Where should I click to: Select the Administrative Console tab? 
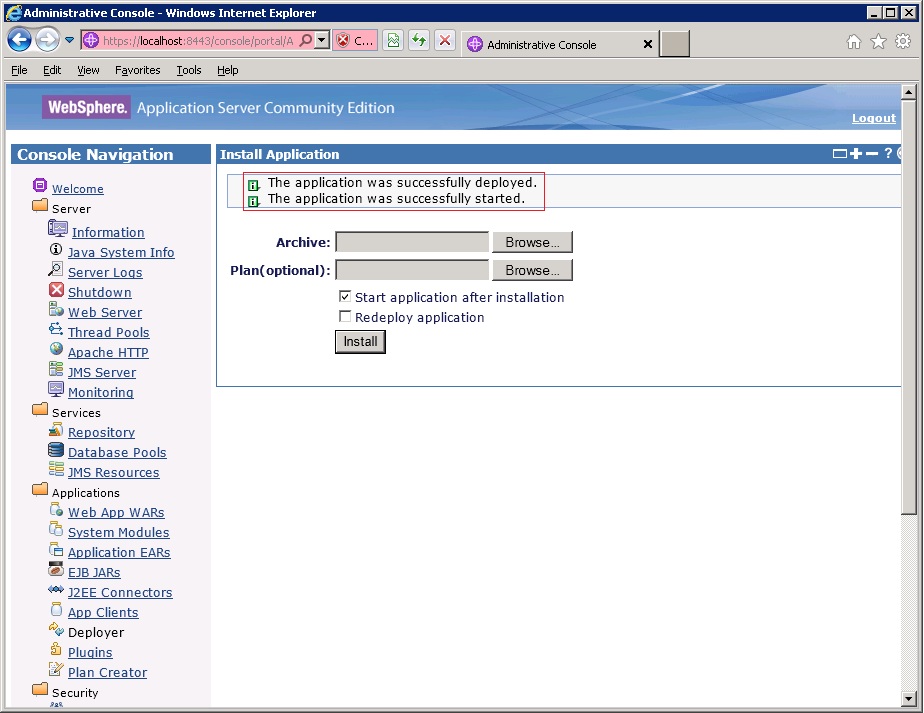tap(559, 44)
